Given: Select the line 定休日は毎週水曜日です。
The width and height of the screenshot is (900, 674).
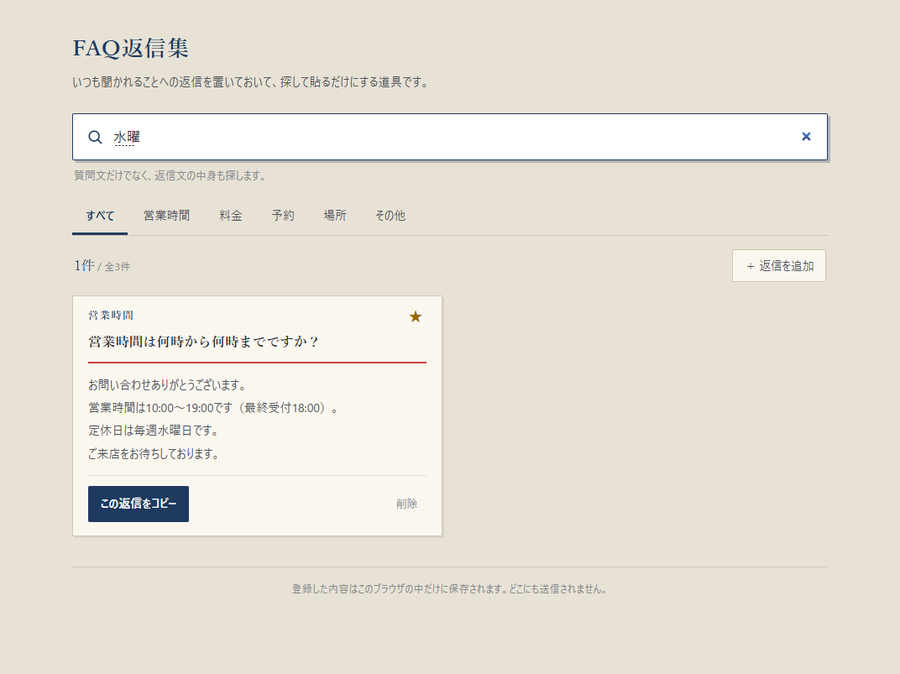Looking at the screenshot, I should 154,431.
